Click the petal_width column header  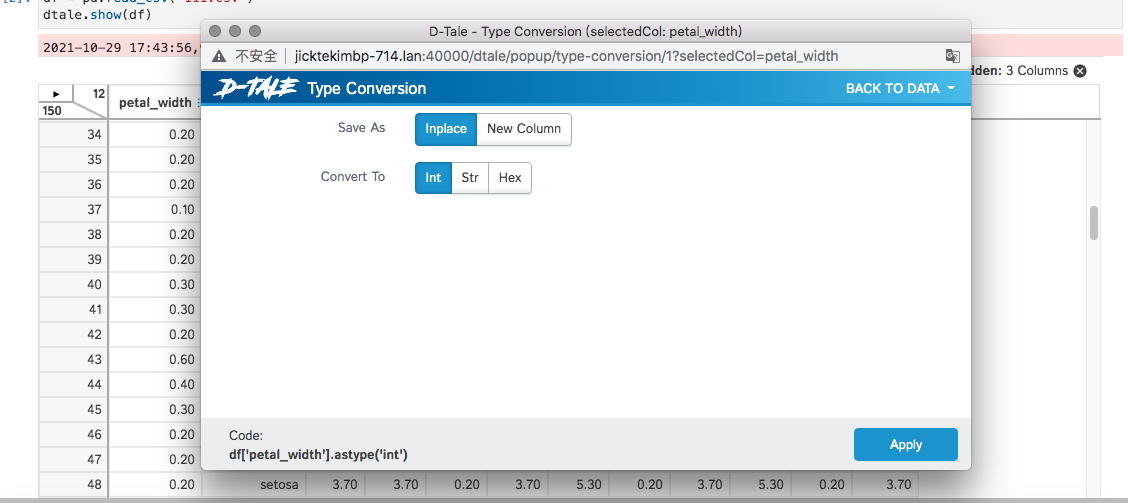click(155, 103)
